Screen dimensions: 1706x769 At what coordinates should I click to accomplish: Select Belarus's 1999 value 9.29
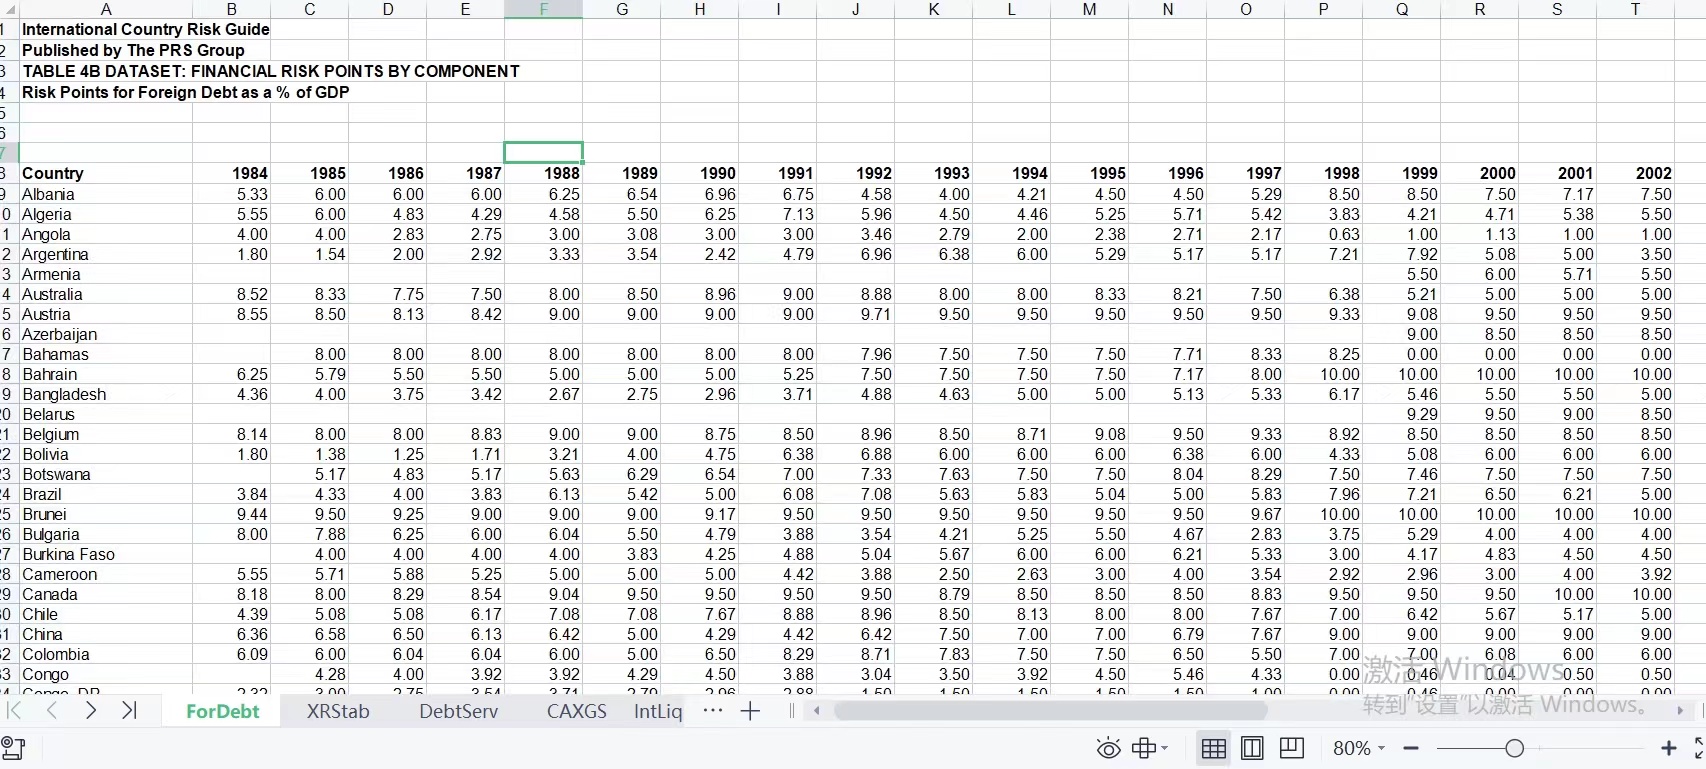pos(1401,414)
